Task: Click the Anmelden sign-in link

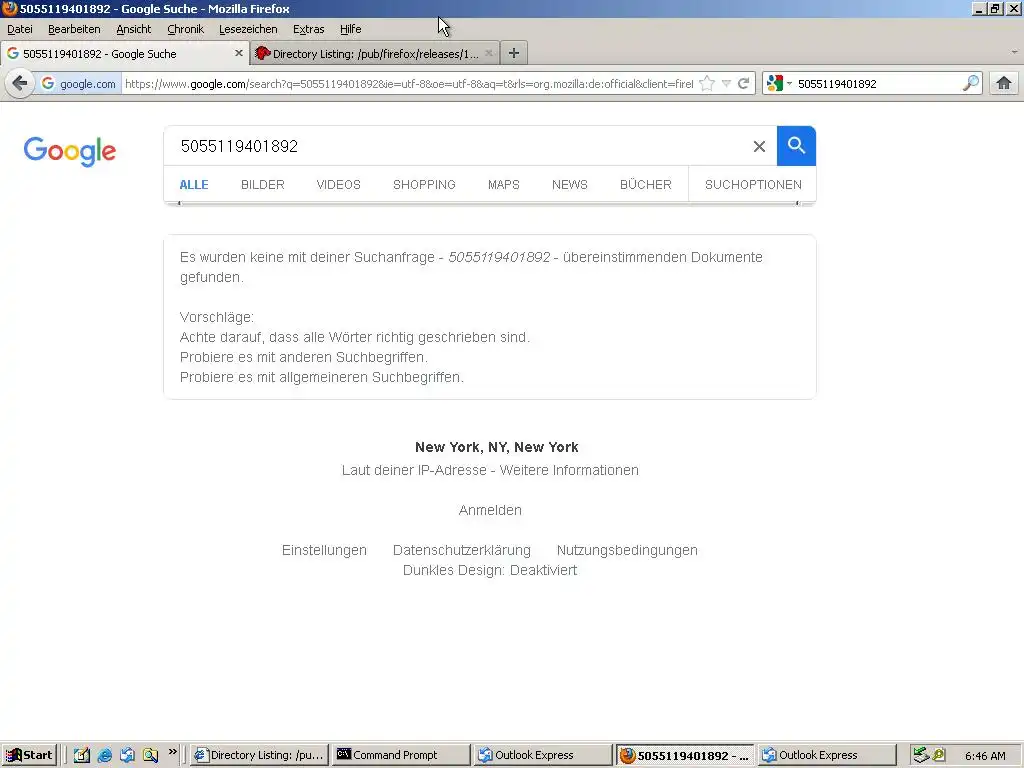Action: point(490,510)
